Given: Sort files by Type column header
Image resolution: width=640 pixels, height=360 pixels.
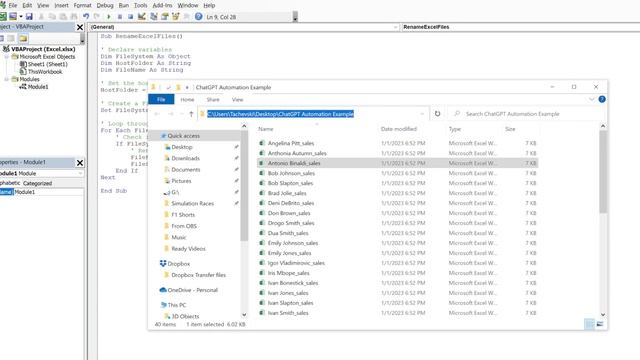Looking at the screenshot, I should (455, 129).
